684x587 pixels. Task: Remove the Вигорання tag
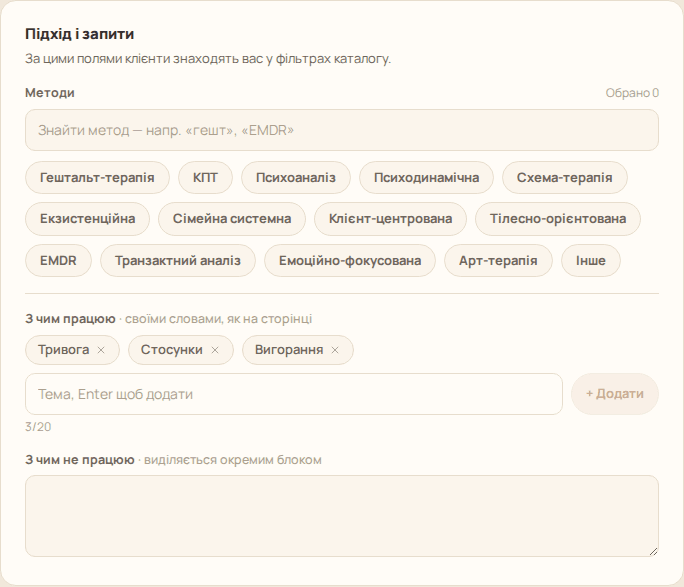[335, 350]
